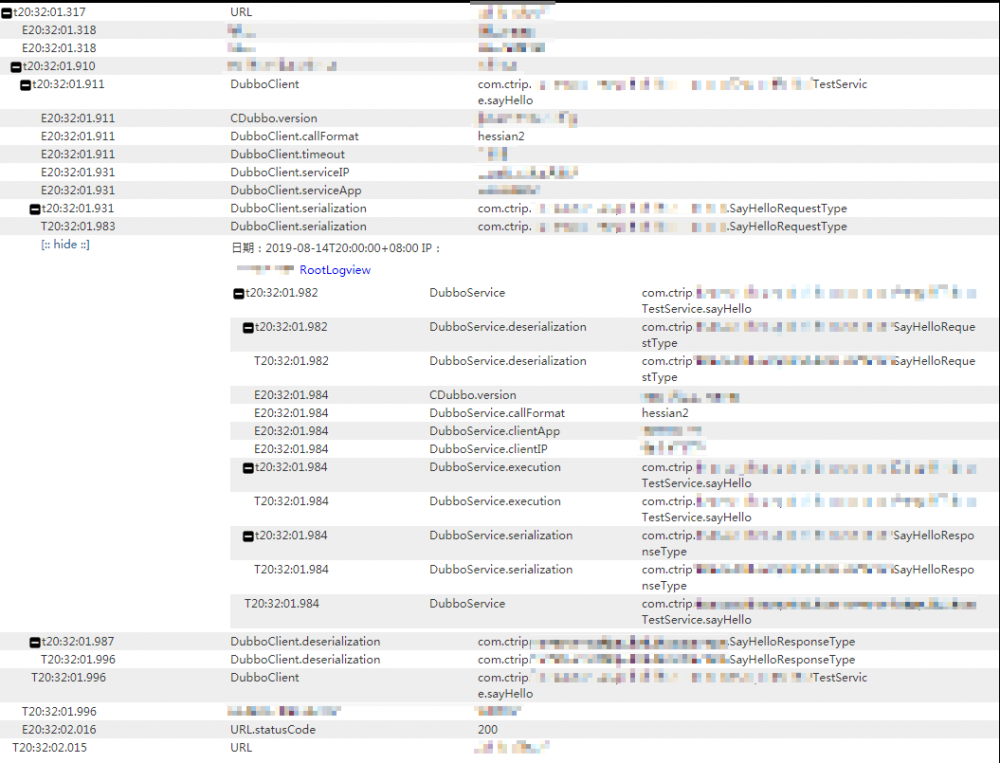Select the DubboService.callFormat label
Image resolution: width=1000 pixels, height=763 pixels.
497,413
